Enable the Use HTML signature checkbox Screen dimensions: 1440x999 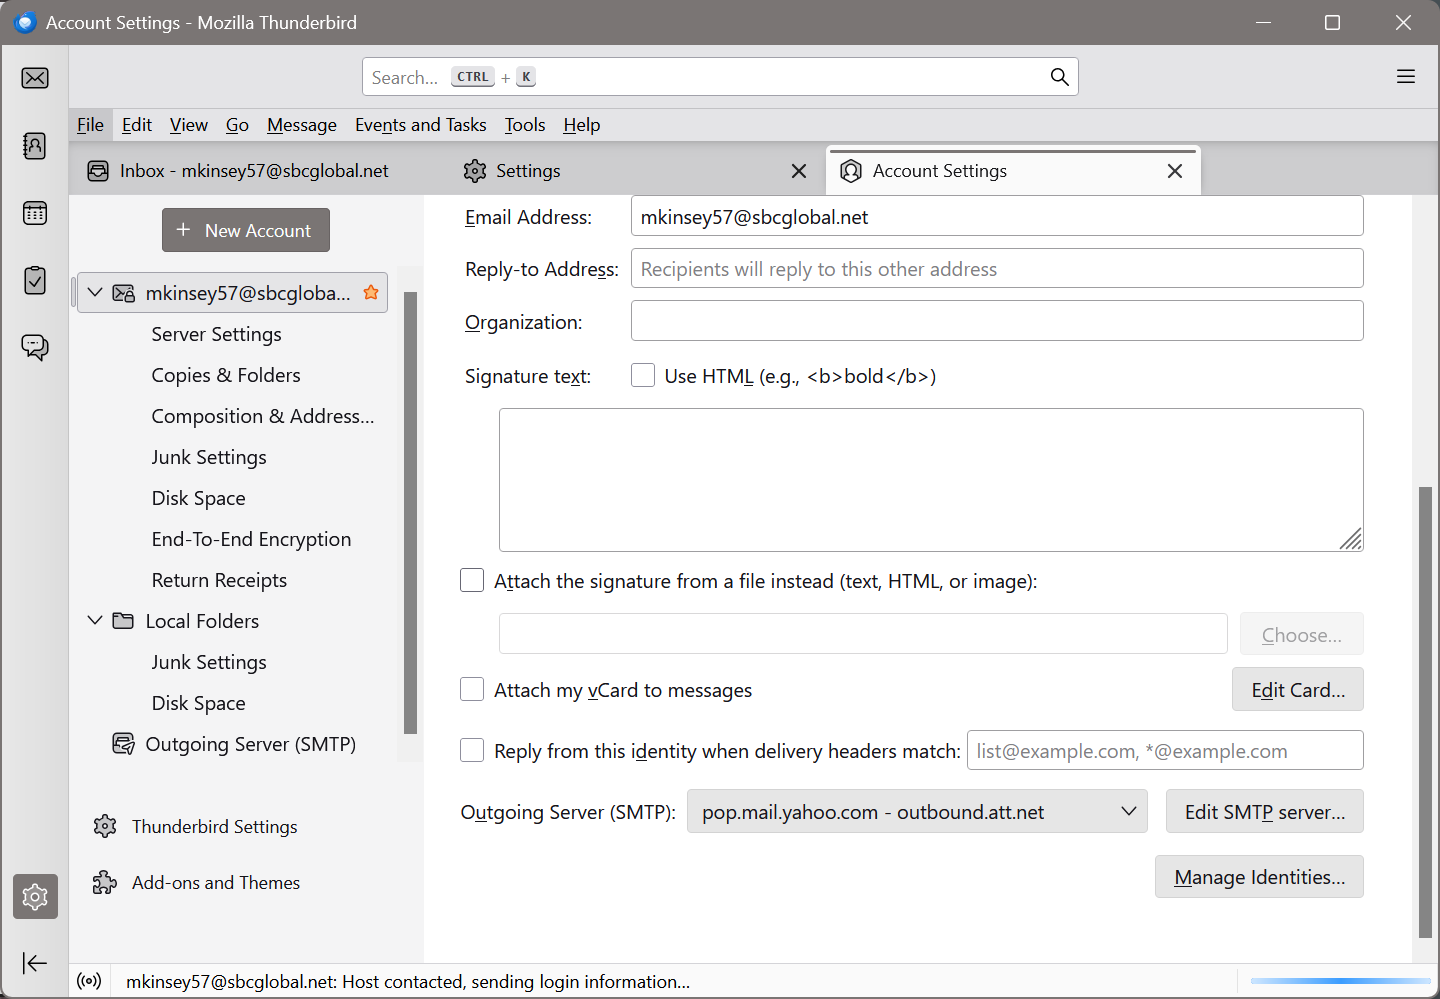tap(643, 376)
